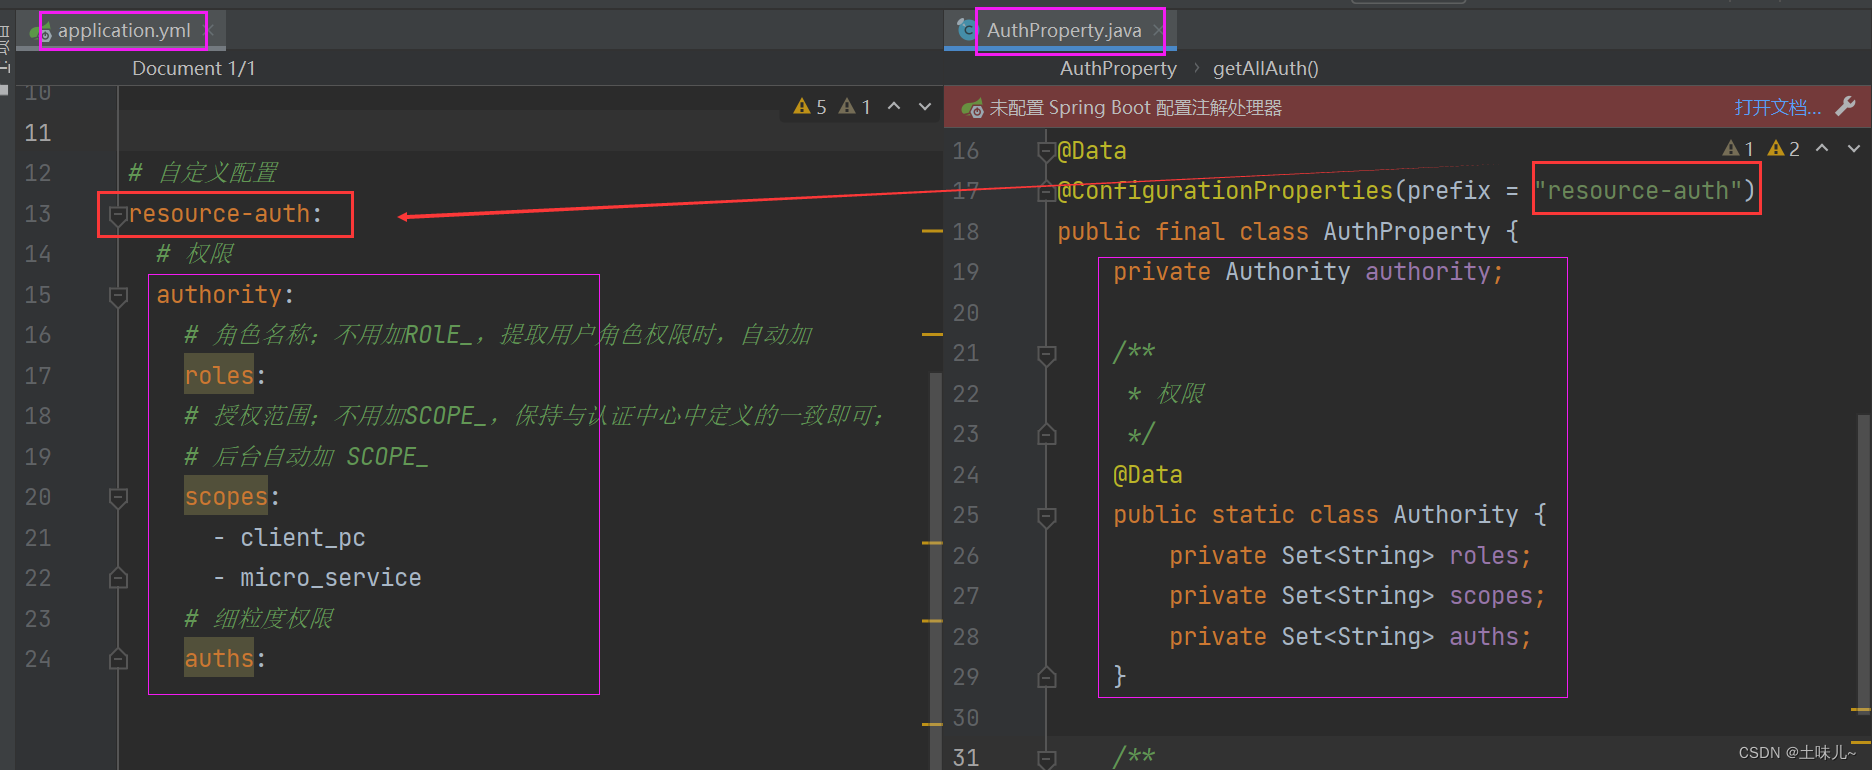Screen dimensions: 1872x770
Task: Click the @Data annotation at line 24
Action: click(x=1148, y=475)
